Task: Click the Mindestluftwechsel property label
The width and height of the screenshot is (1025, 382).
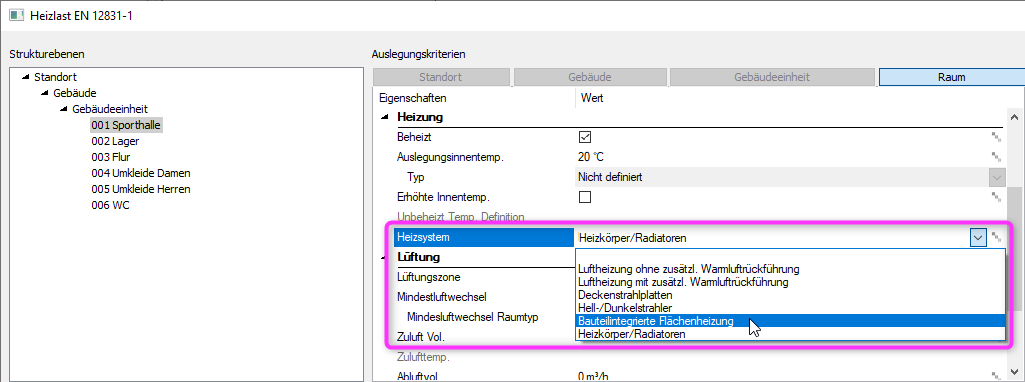Action: click(441, 297)
